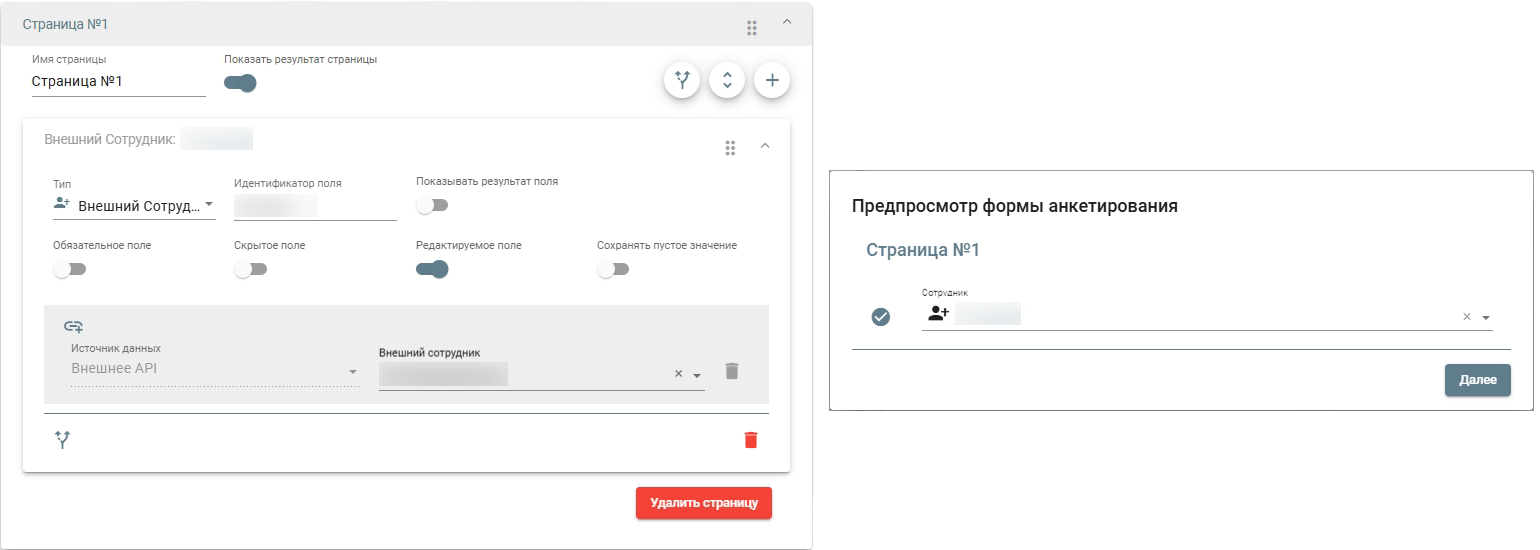The width and height of the screenshot is (1540, 550).
Task: Click the branching icon in page header
Action: (682, 81)
